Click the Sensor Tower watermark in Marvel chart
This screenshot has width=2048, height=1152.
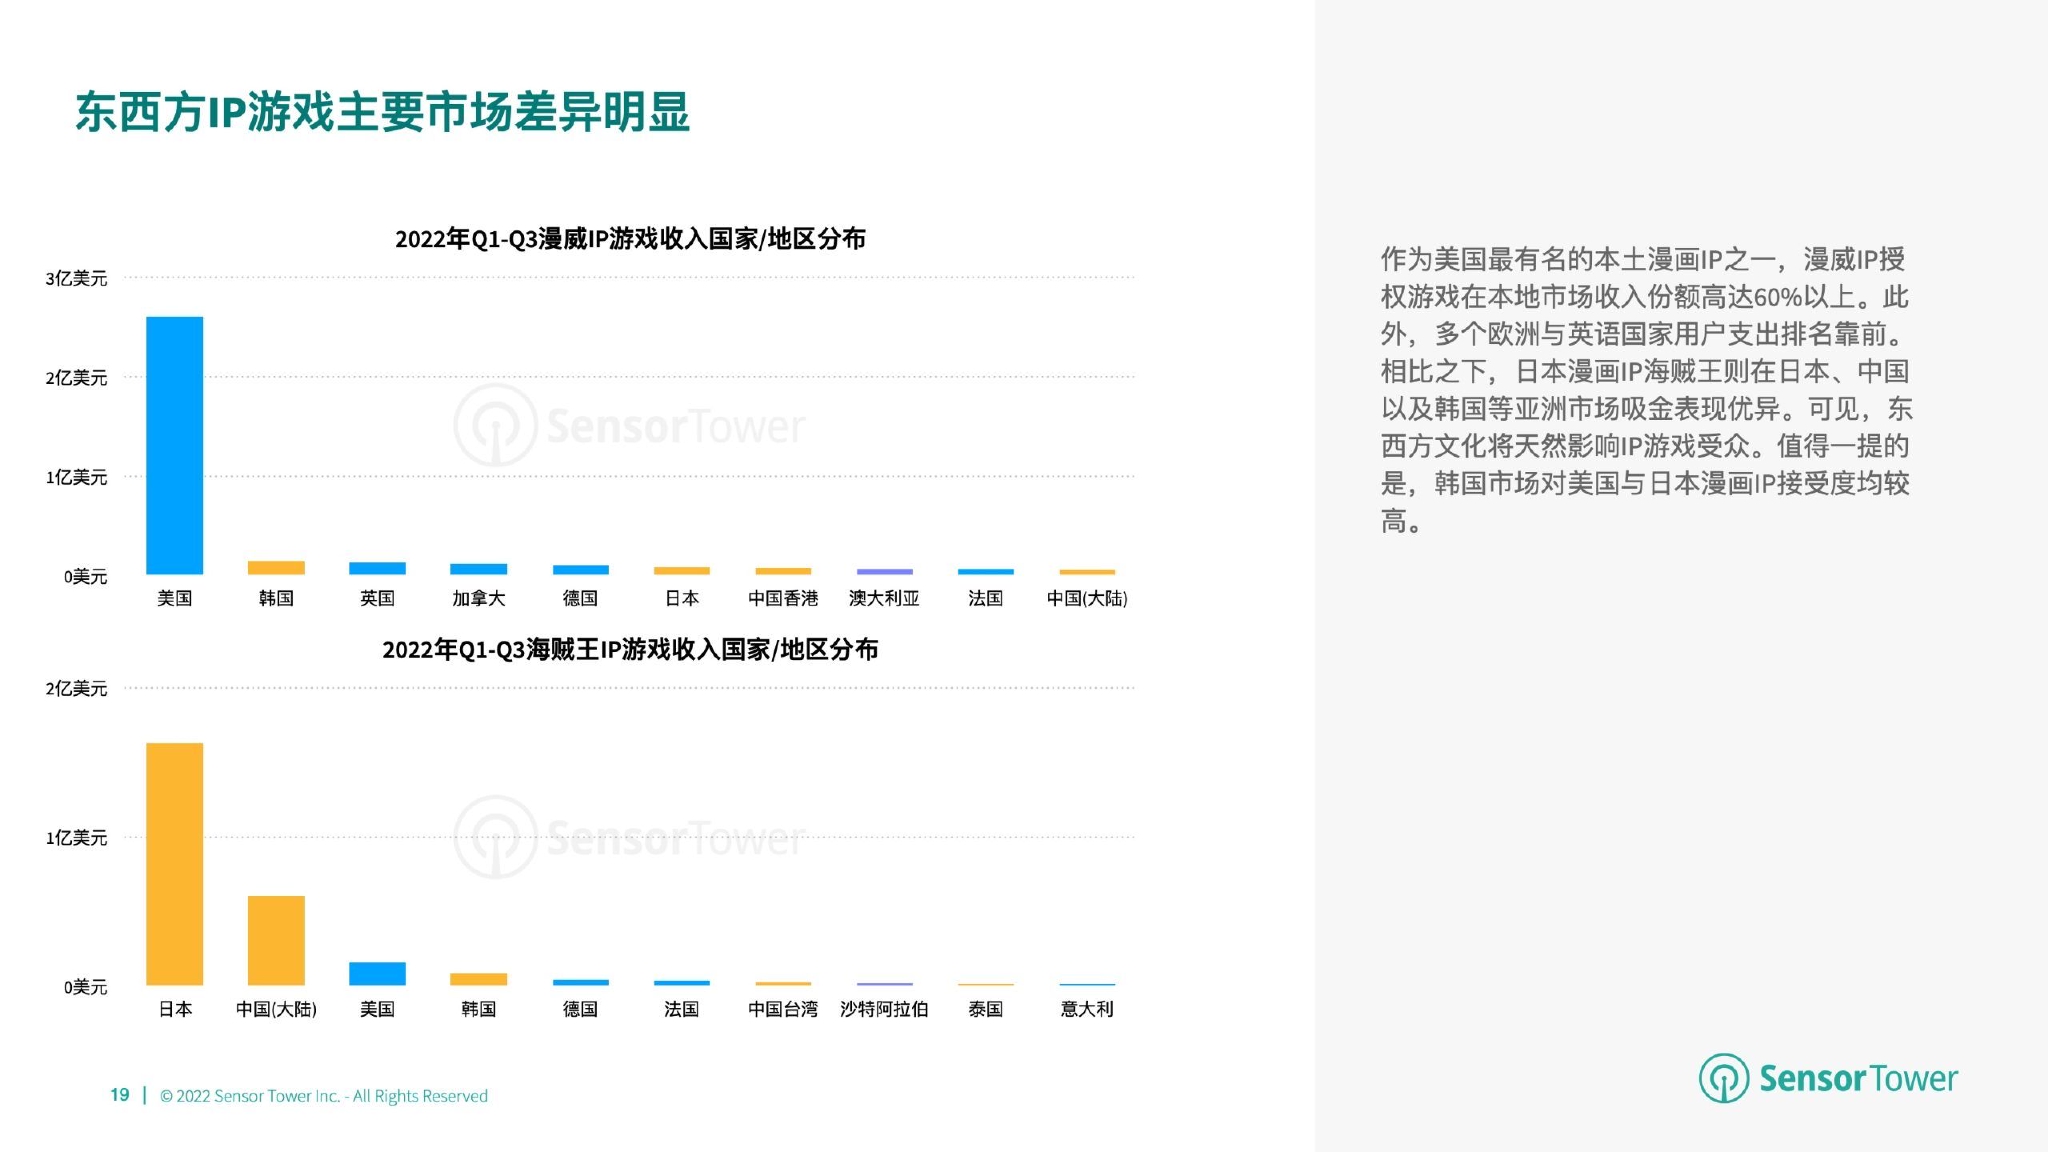point(629,426)
